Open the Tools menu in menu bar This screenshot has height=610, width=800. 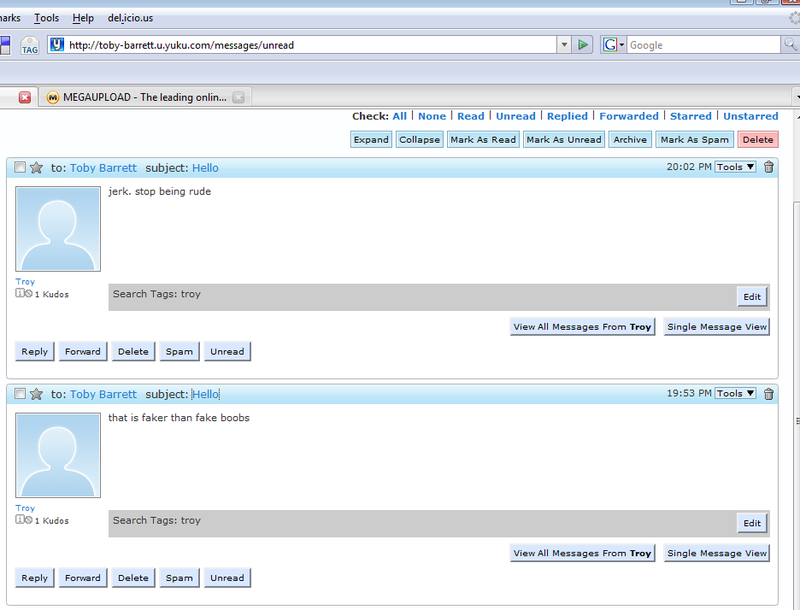(x=46, y=18)
